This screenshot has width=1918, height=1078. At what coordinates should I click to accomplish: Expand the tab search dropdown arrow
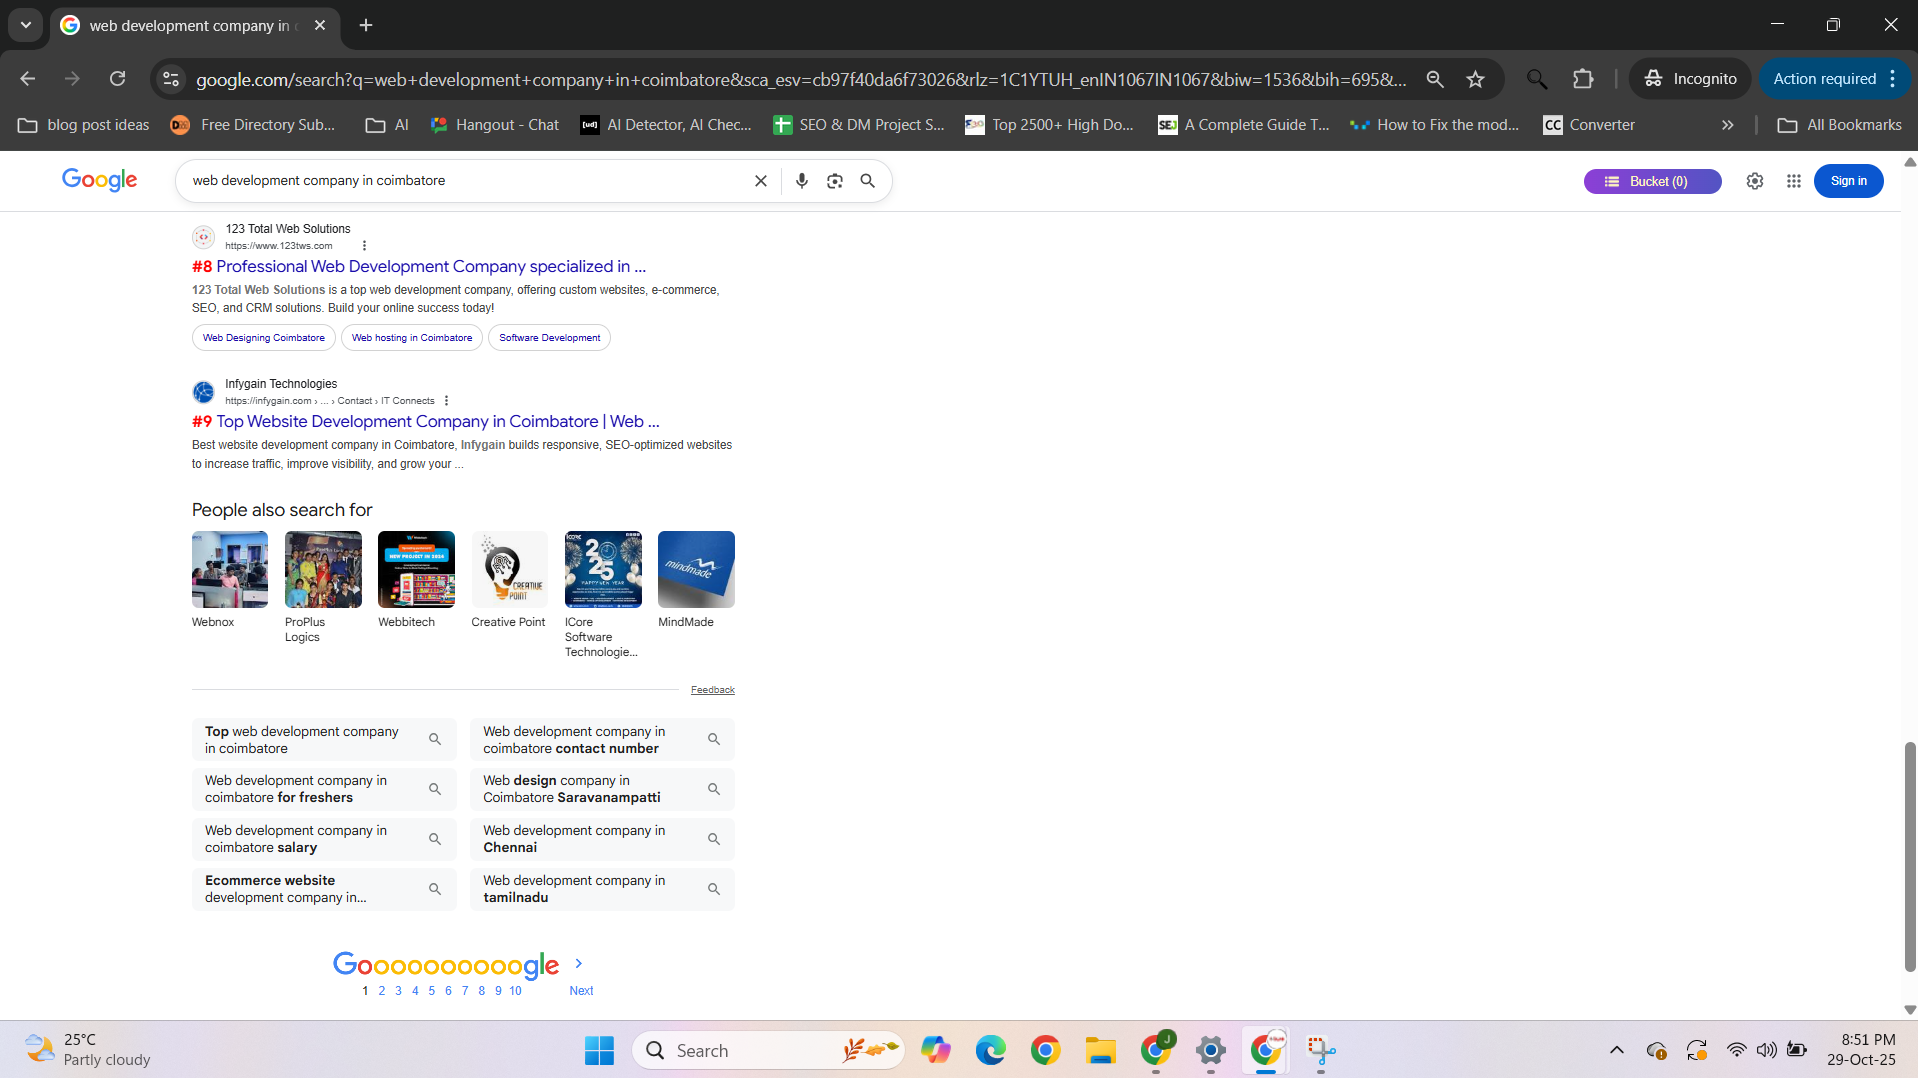point(26,25)
